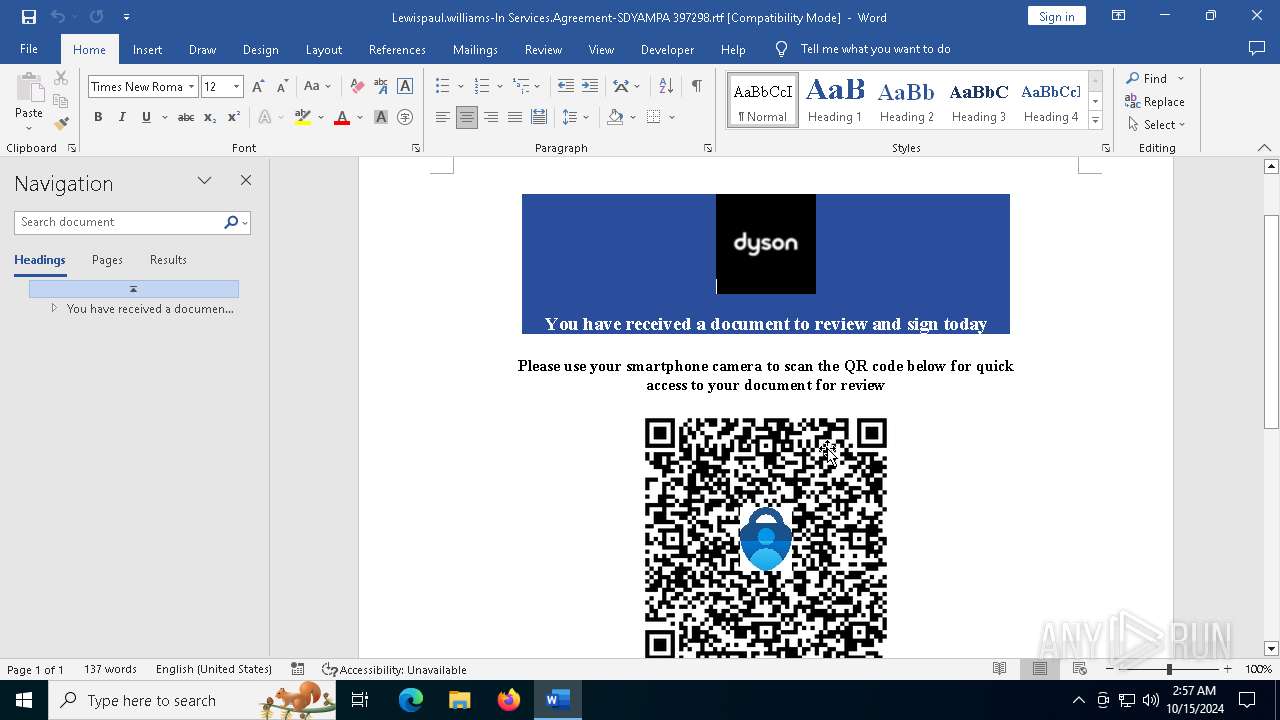
Task: Switch to the Insert ribbon tab
Action: point(147,49)
